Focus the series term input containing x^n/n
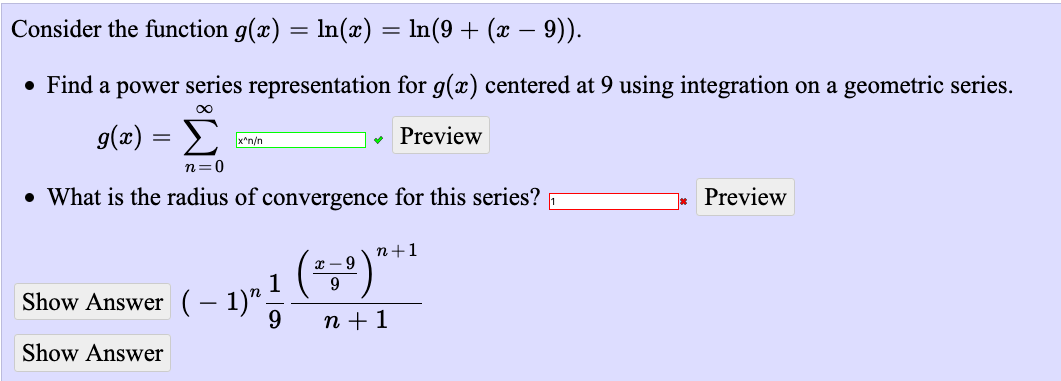 tap(300, 140)
